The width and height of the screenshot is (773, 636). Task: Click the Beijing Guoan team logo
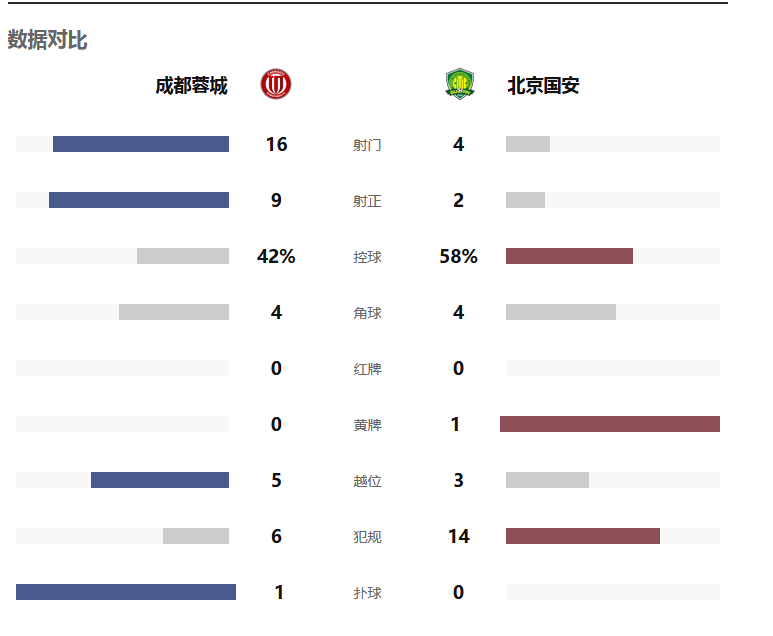(x=459, y=84)
